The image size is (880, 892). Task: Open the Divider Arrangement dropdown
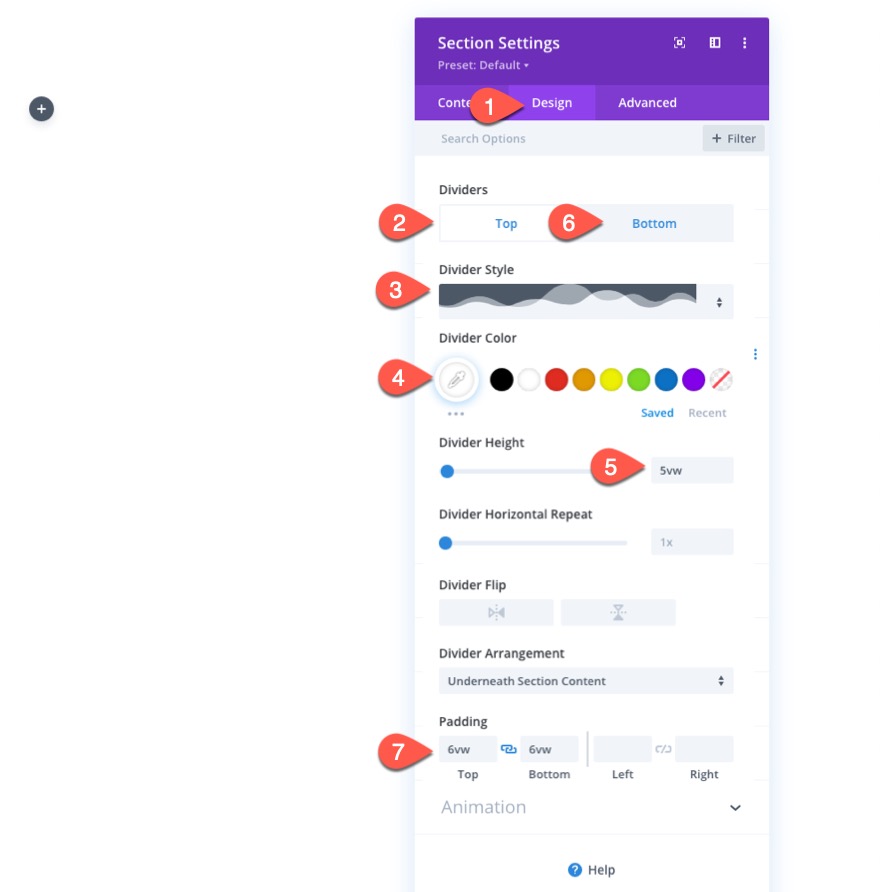586,681
